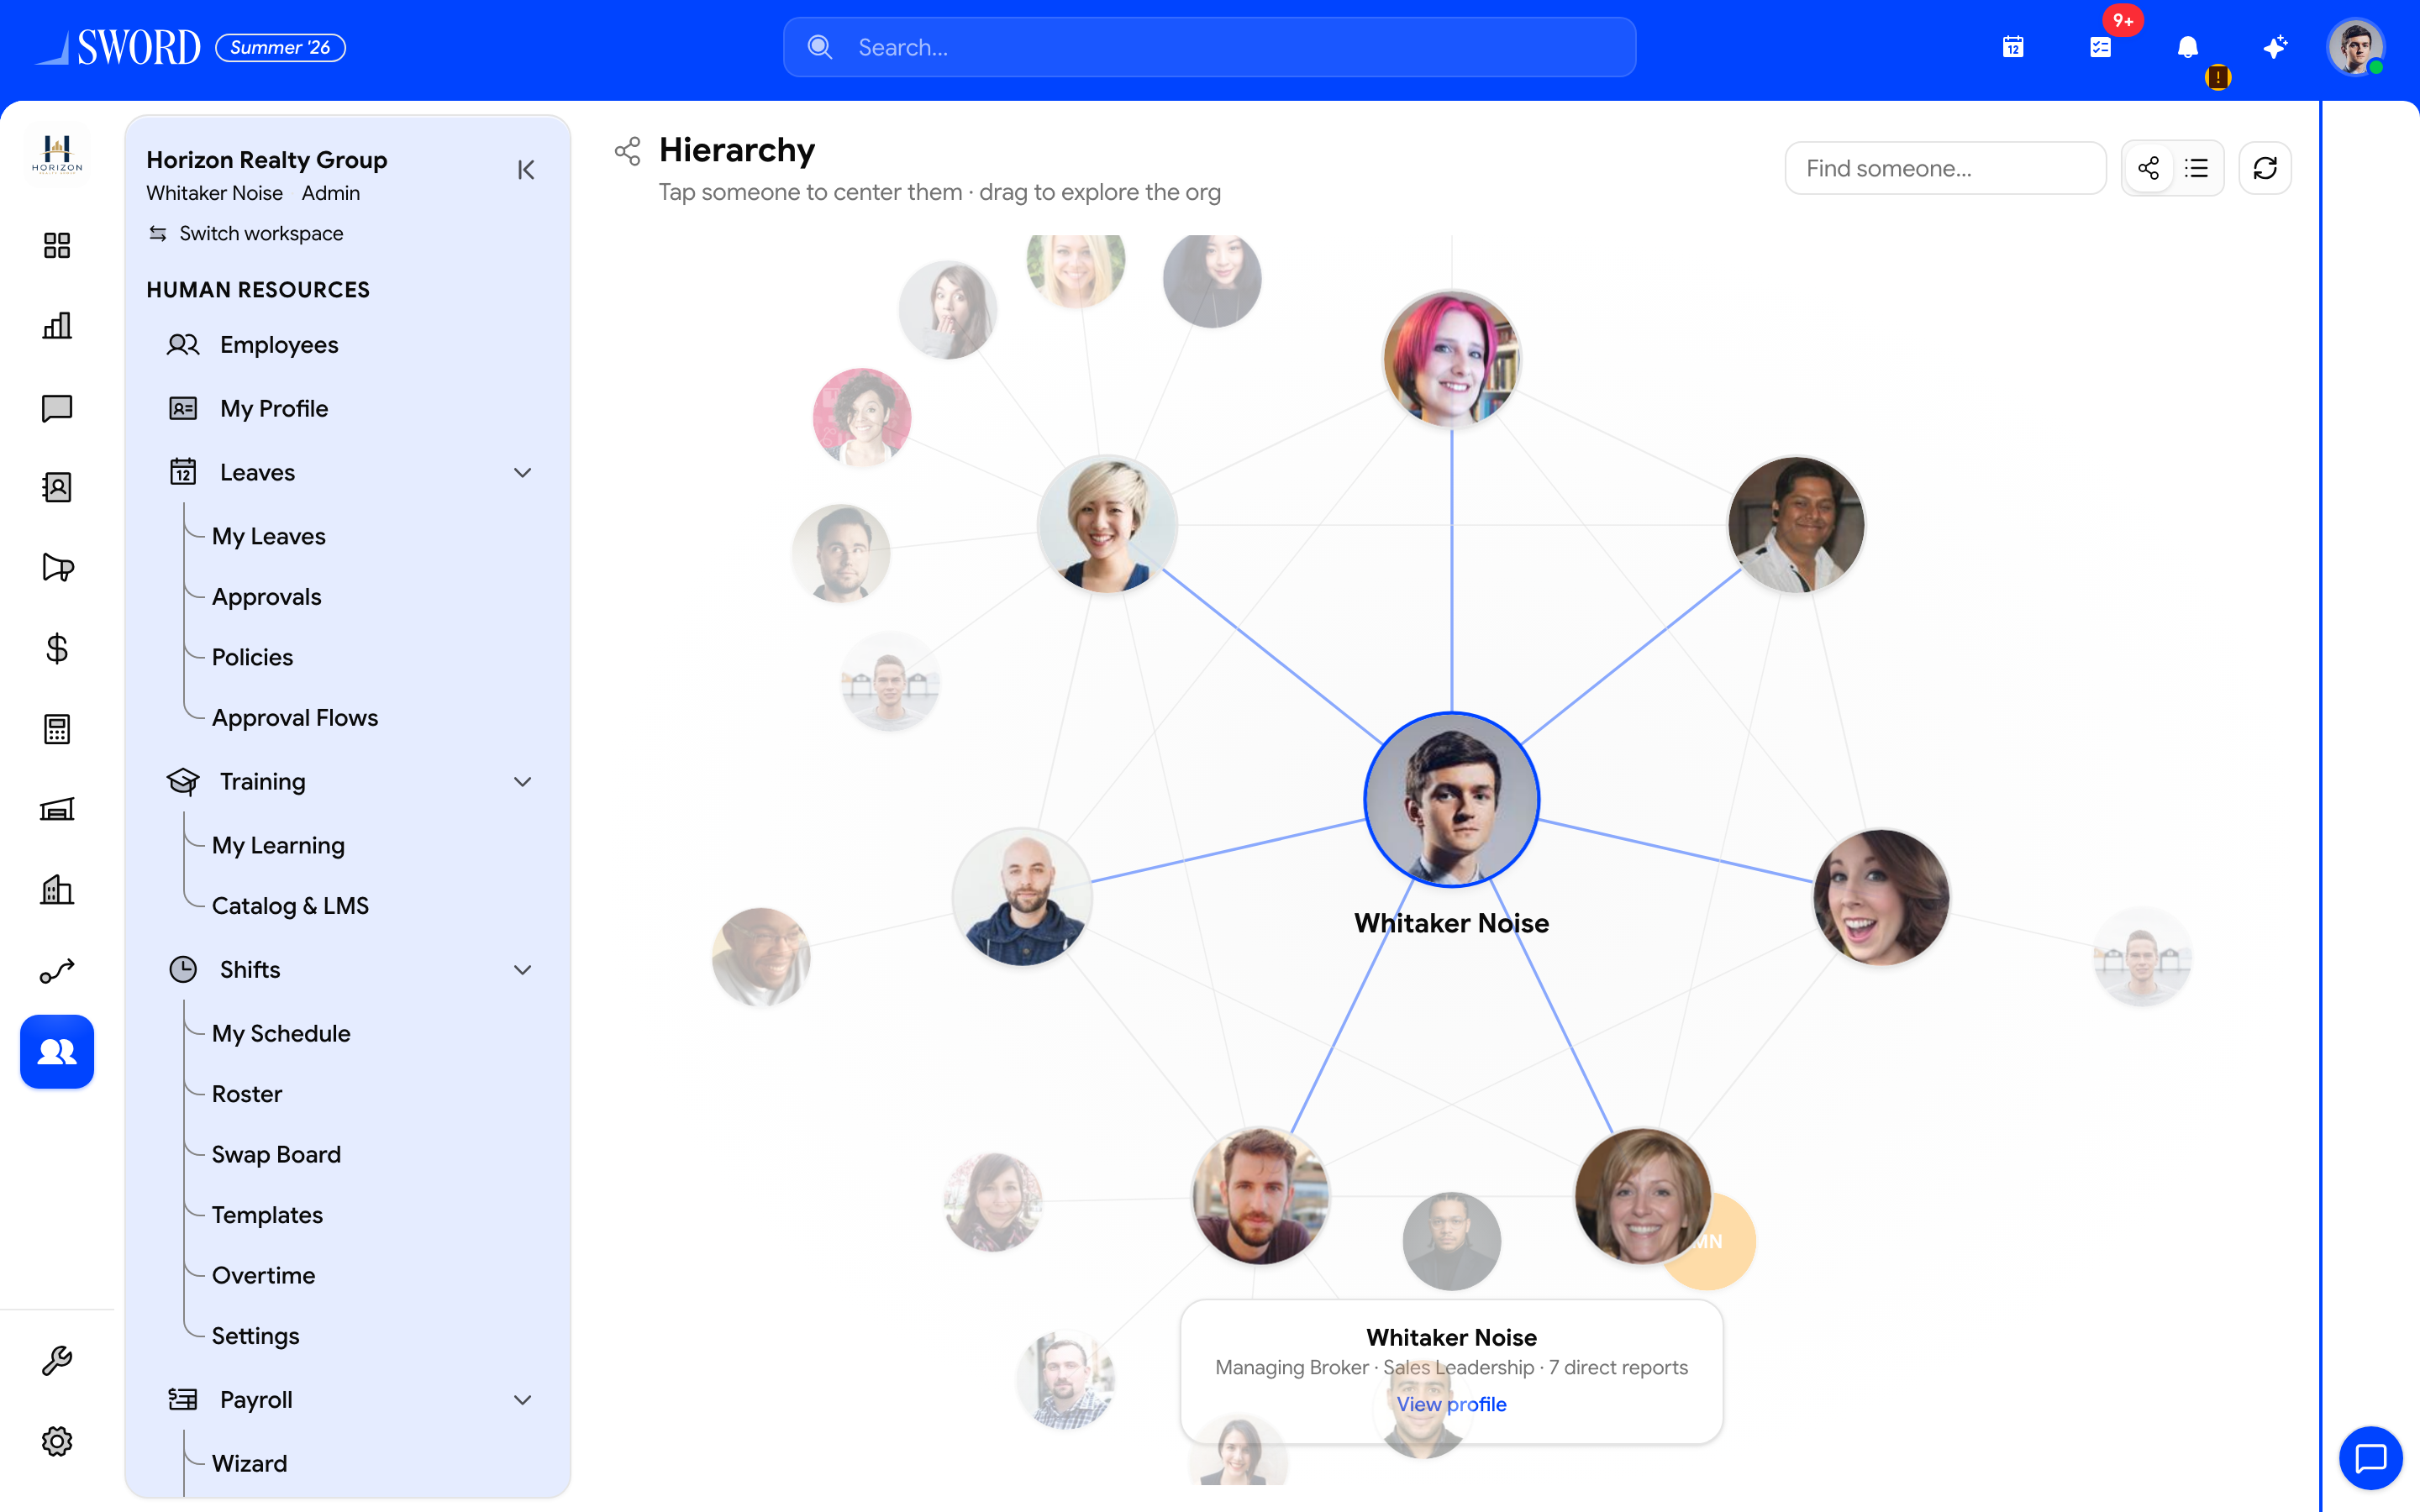Open the workflow route icon

click(x=57, y=971)
